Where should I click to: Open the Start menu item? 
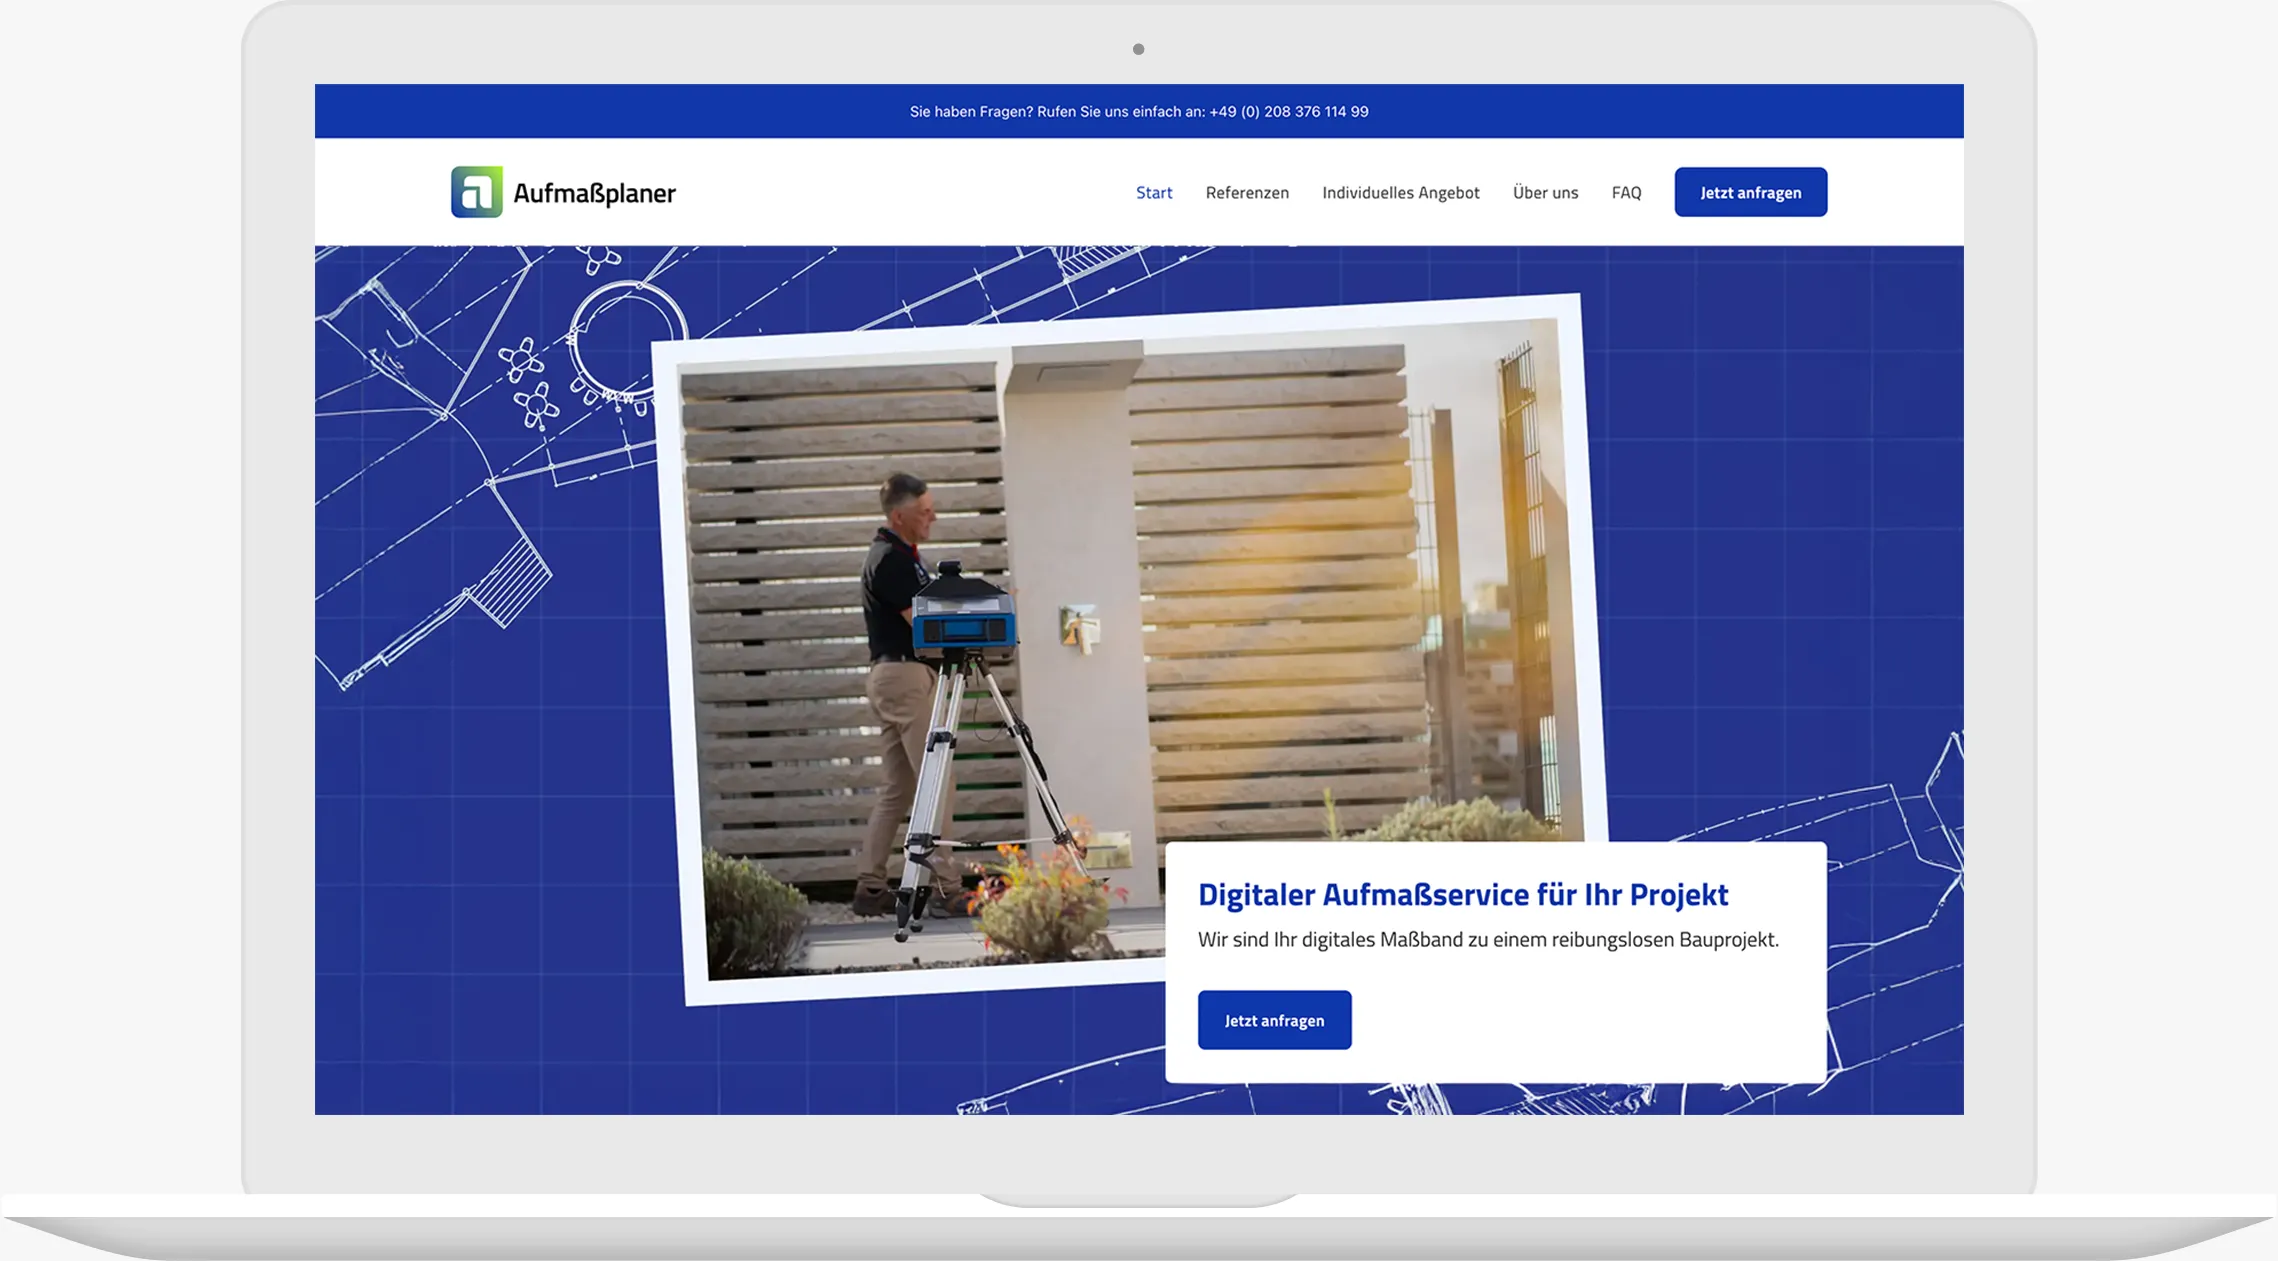(1154, 192)
